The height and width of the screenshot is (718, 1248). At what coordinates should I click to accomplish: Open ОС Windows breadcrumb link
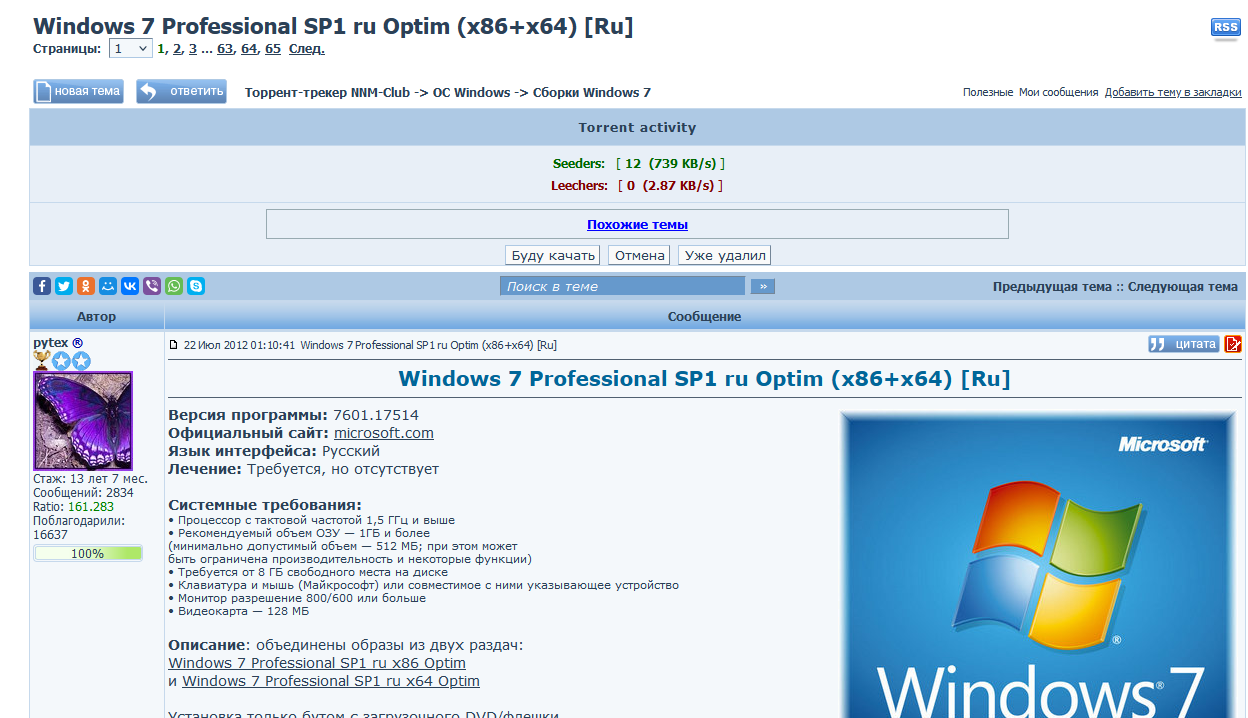point(471,93)
